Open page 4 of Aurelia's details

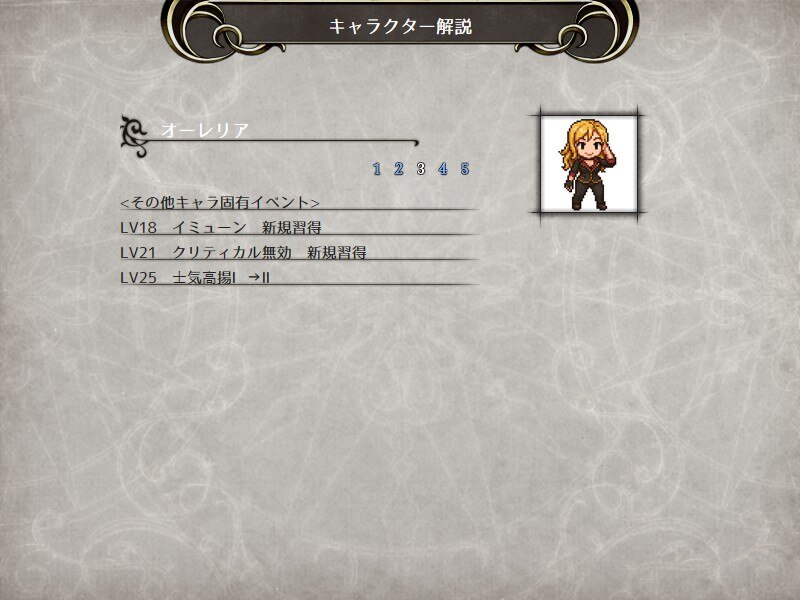pos(442,169)
